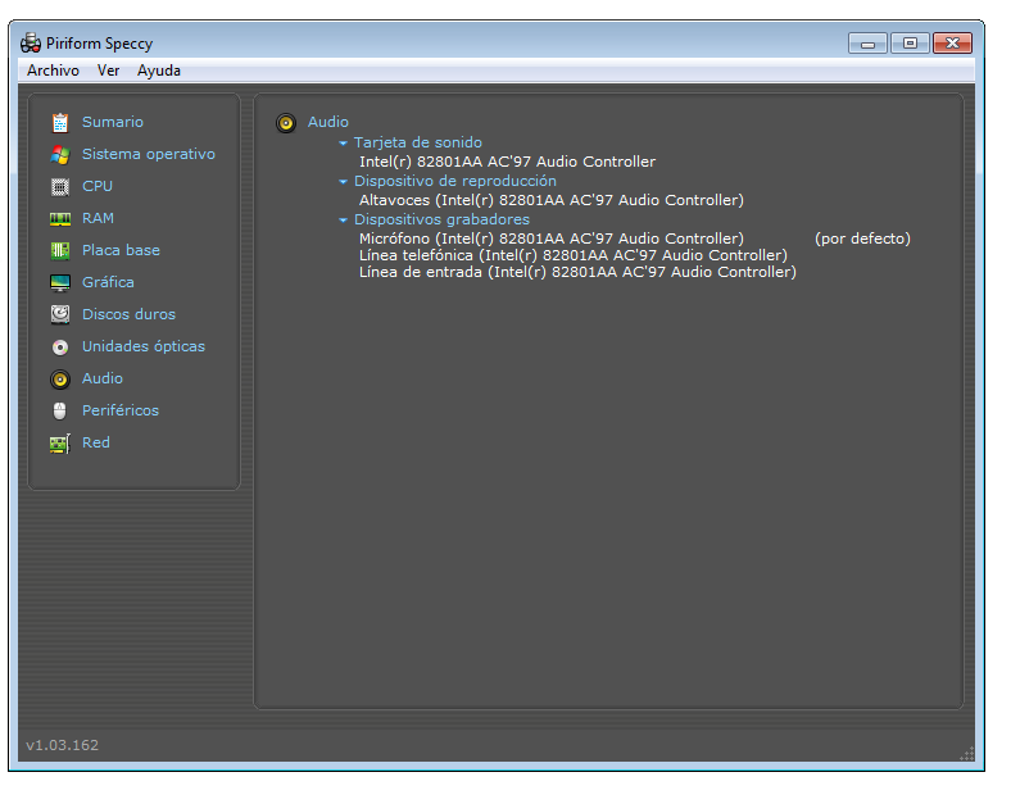The width and height of the screenshot is (1020, 804).
Task: Select the Micrófono recording device entry
Action: pyautogui.click(x=552, y=239)
